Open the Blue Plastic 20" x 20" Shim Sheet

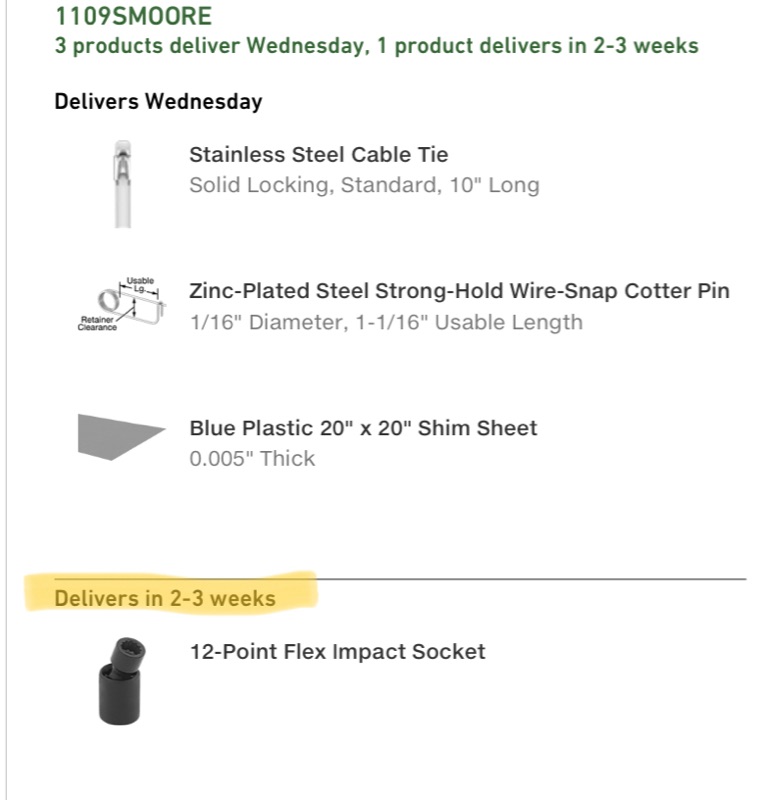(363, 428)
